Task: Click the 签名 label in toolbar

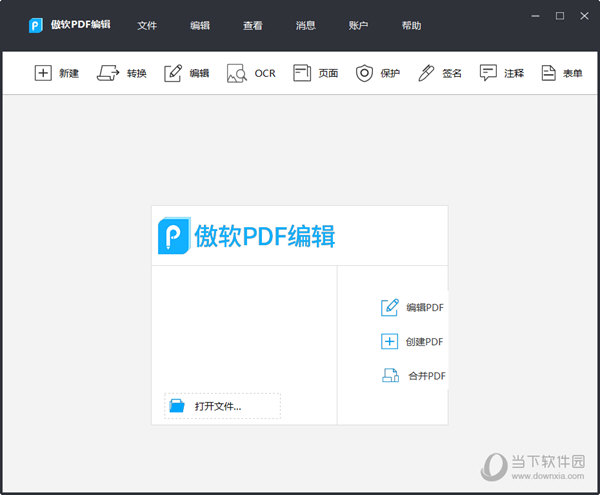Action: click(452, 73)
